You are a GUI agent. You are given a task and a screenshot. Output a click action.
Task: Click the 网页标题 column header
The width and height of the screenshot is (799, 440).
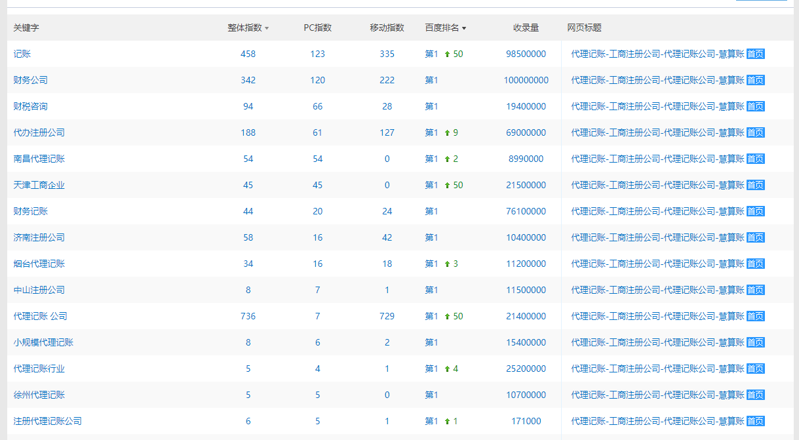(584, 28)
